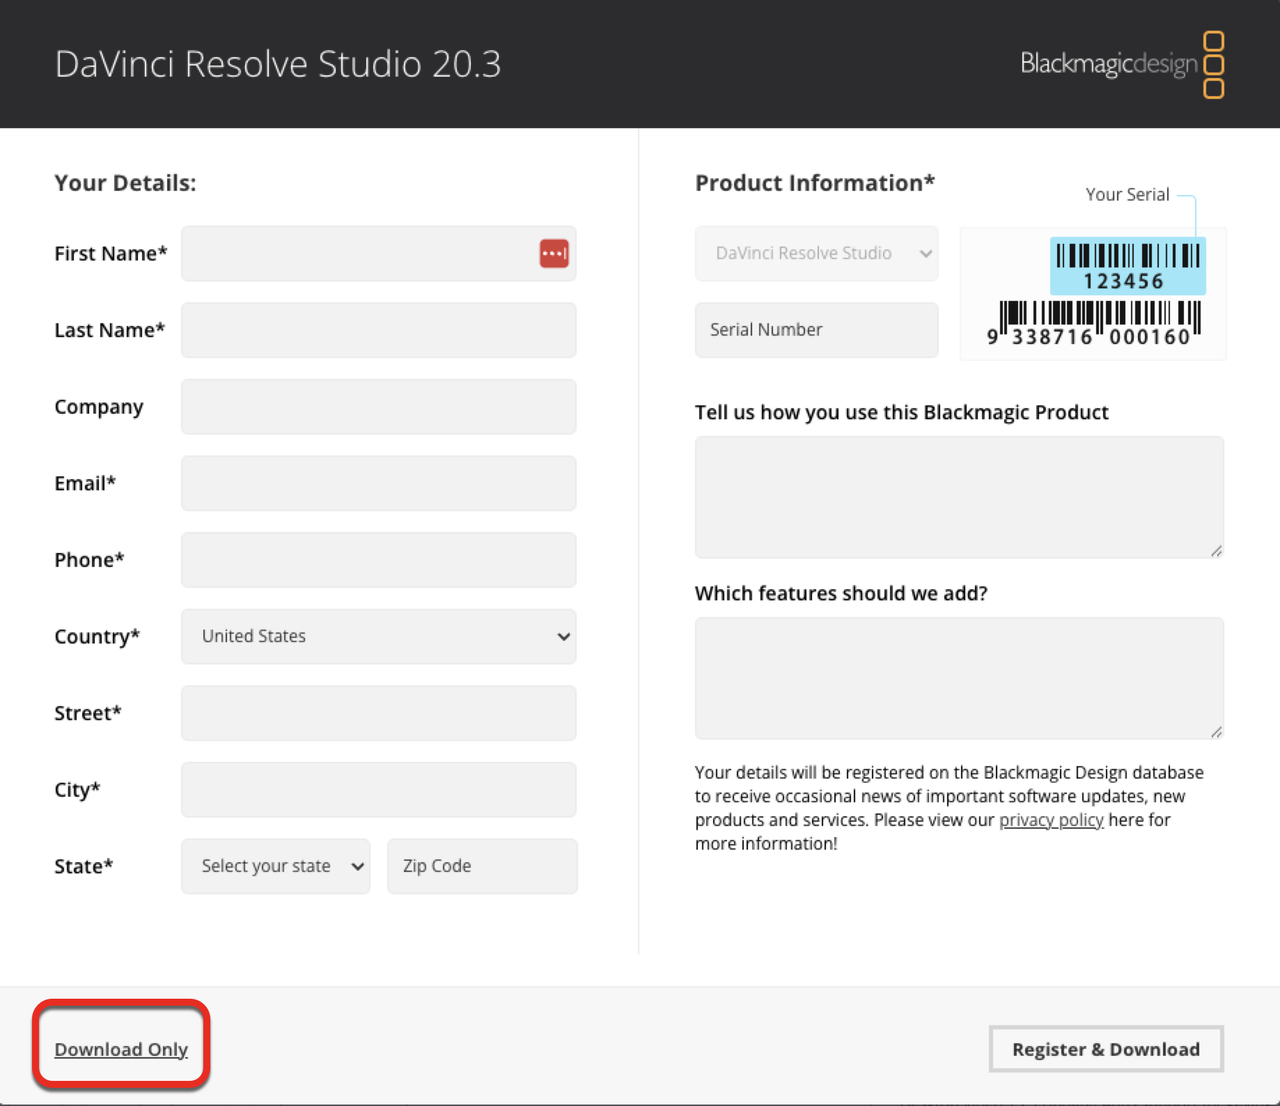Open the privacy policy link
1280x1106 pixels.
(1051, 820)
